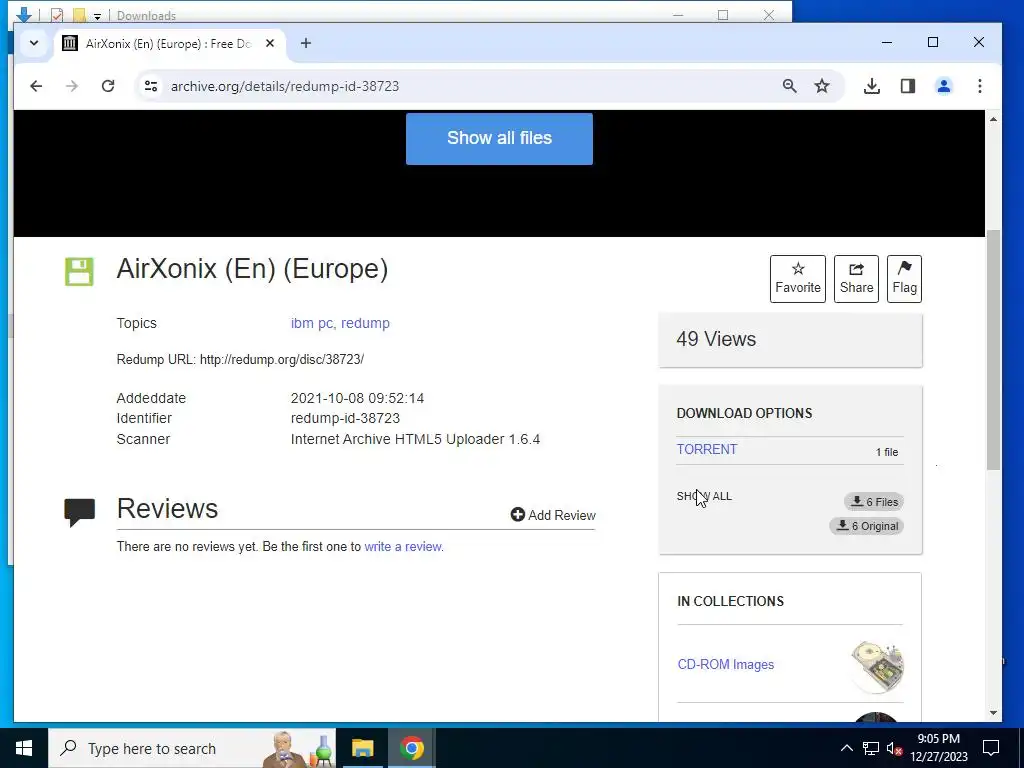Go back to the previous page
The width and height of the screenshot is (1024, 768).
tap(36, 86)
